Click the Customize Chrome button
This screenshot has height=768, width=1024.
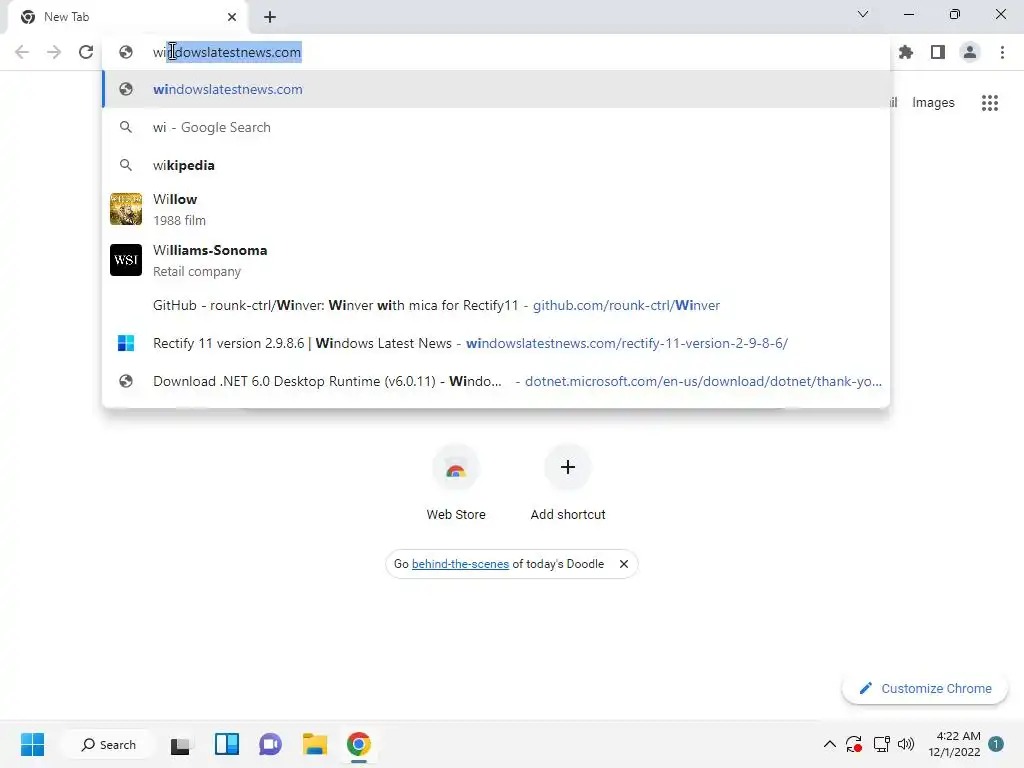[x=925, y=688]
